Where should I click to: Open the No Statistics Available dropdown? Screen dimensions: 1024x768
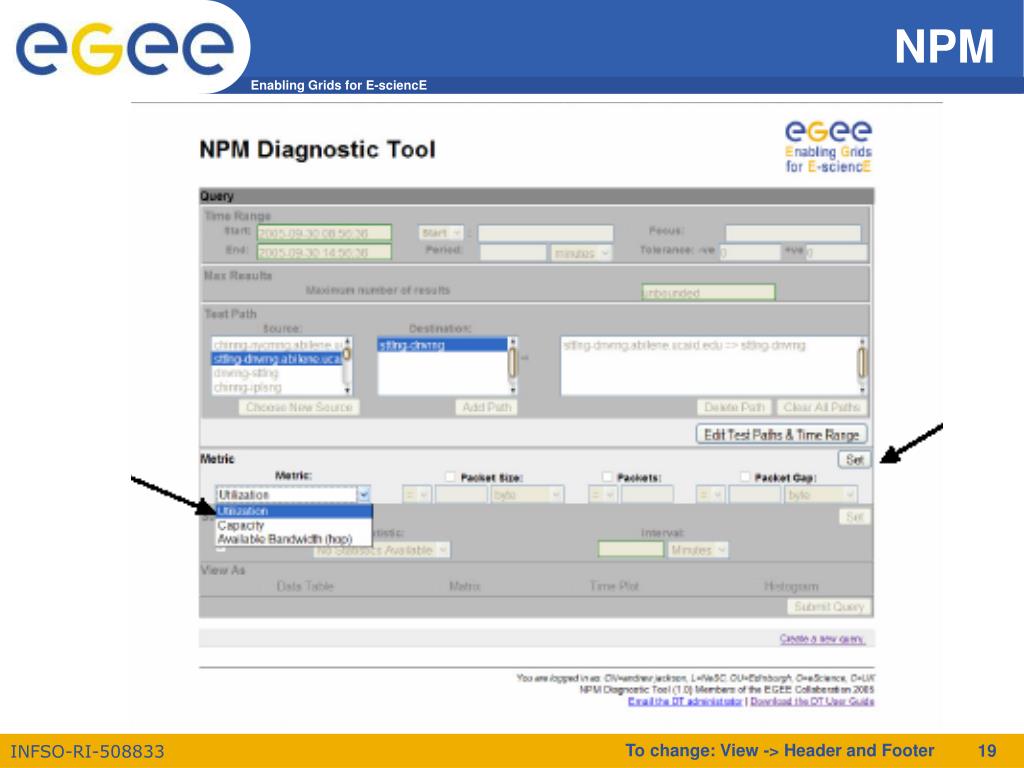click(x=381, y=550)
